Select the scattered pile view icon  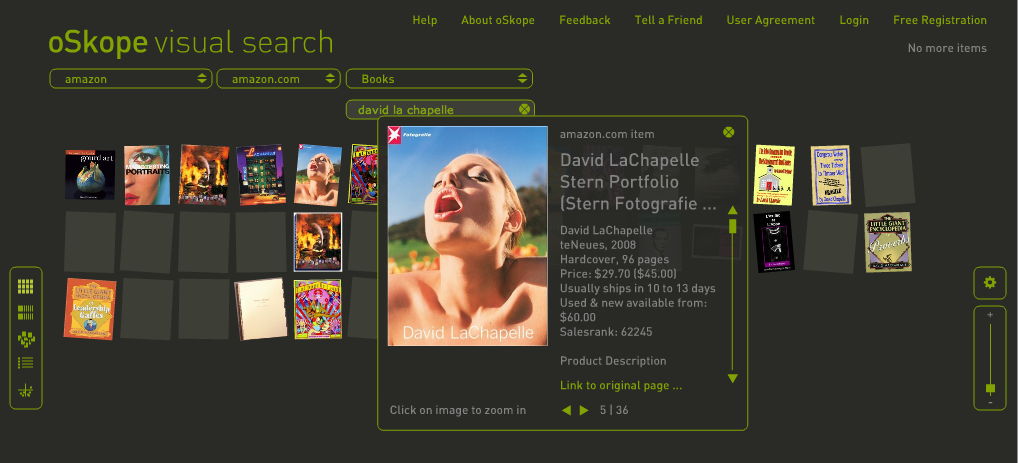pos(26,338)
